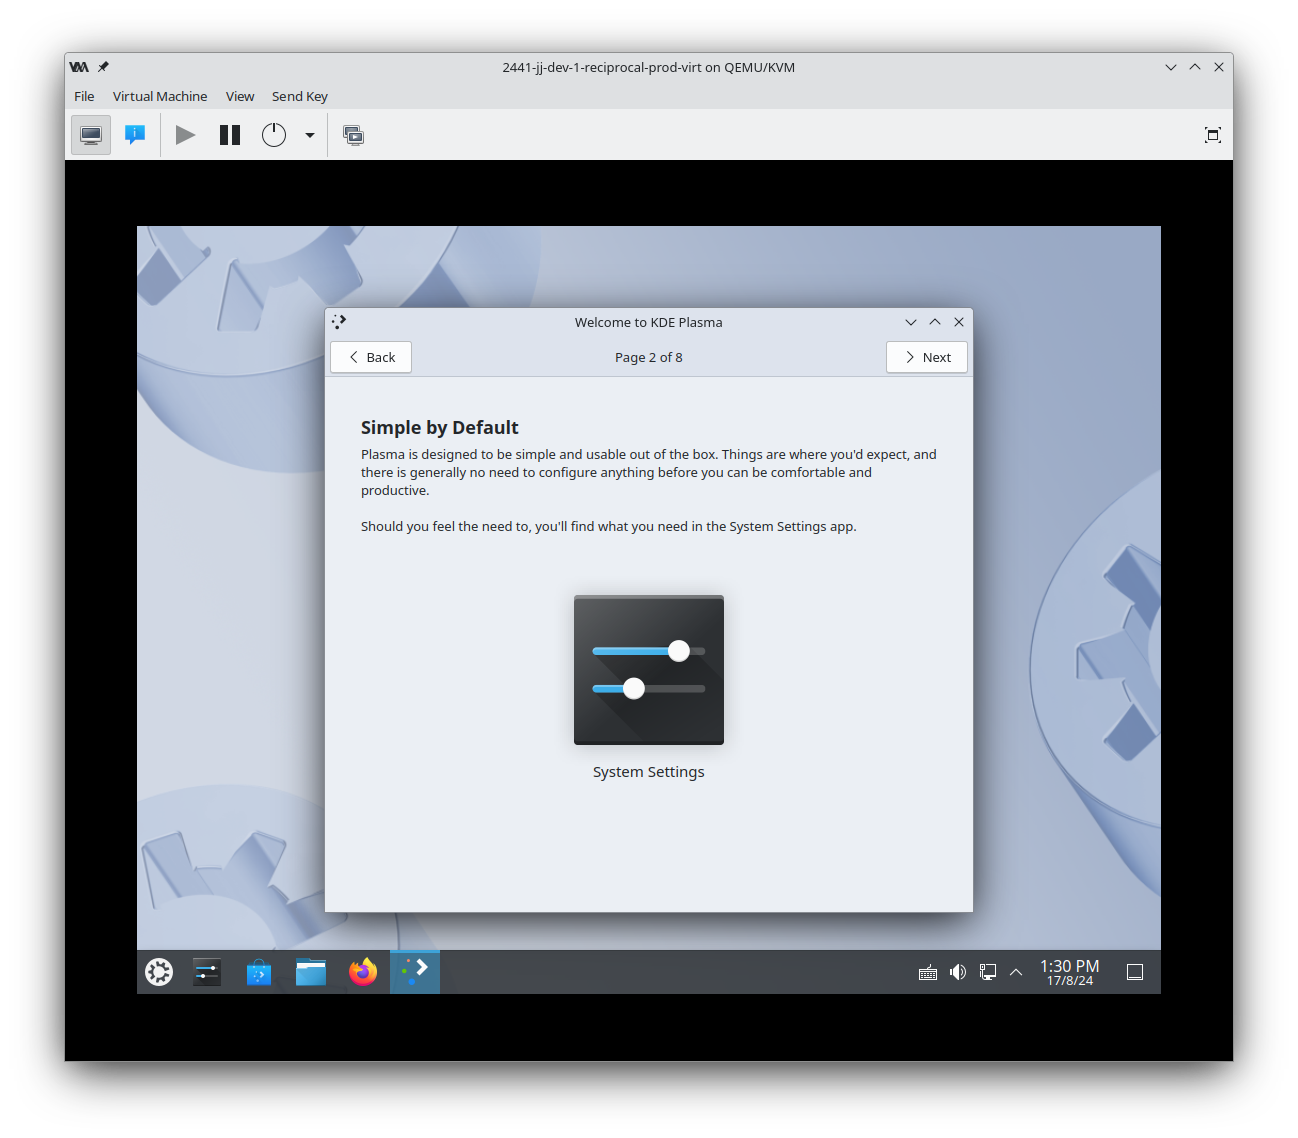The image size is (1298, 1138).
Task: Click the Show Desktop button in panel
Action: point(1135,972)
